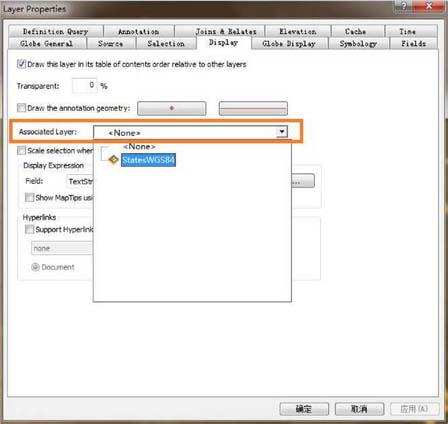Click the help question mark icon
The height and width of the screenshot is (424, 448).
[404, 6]
